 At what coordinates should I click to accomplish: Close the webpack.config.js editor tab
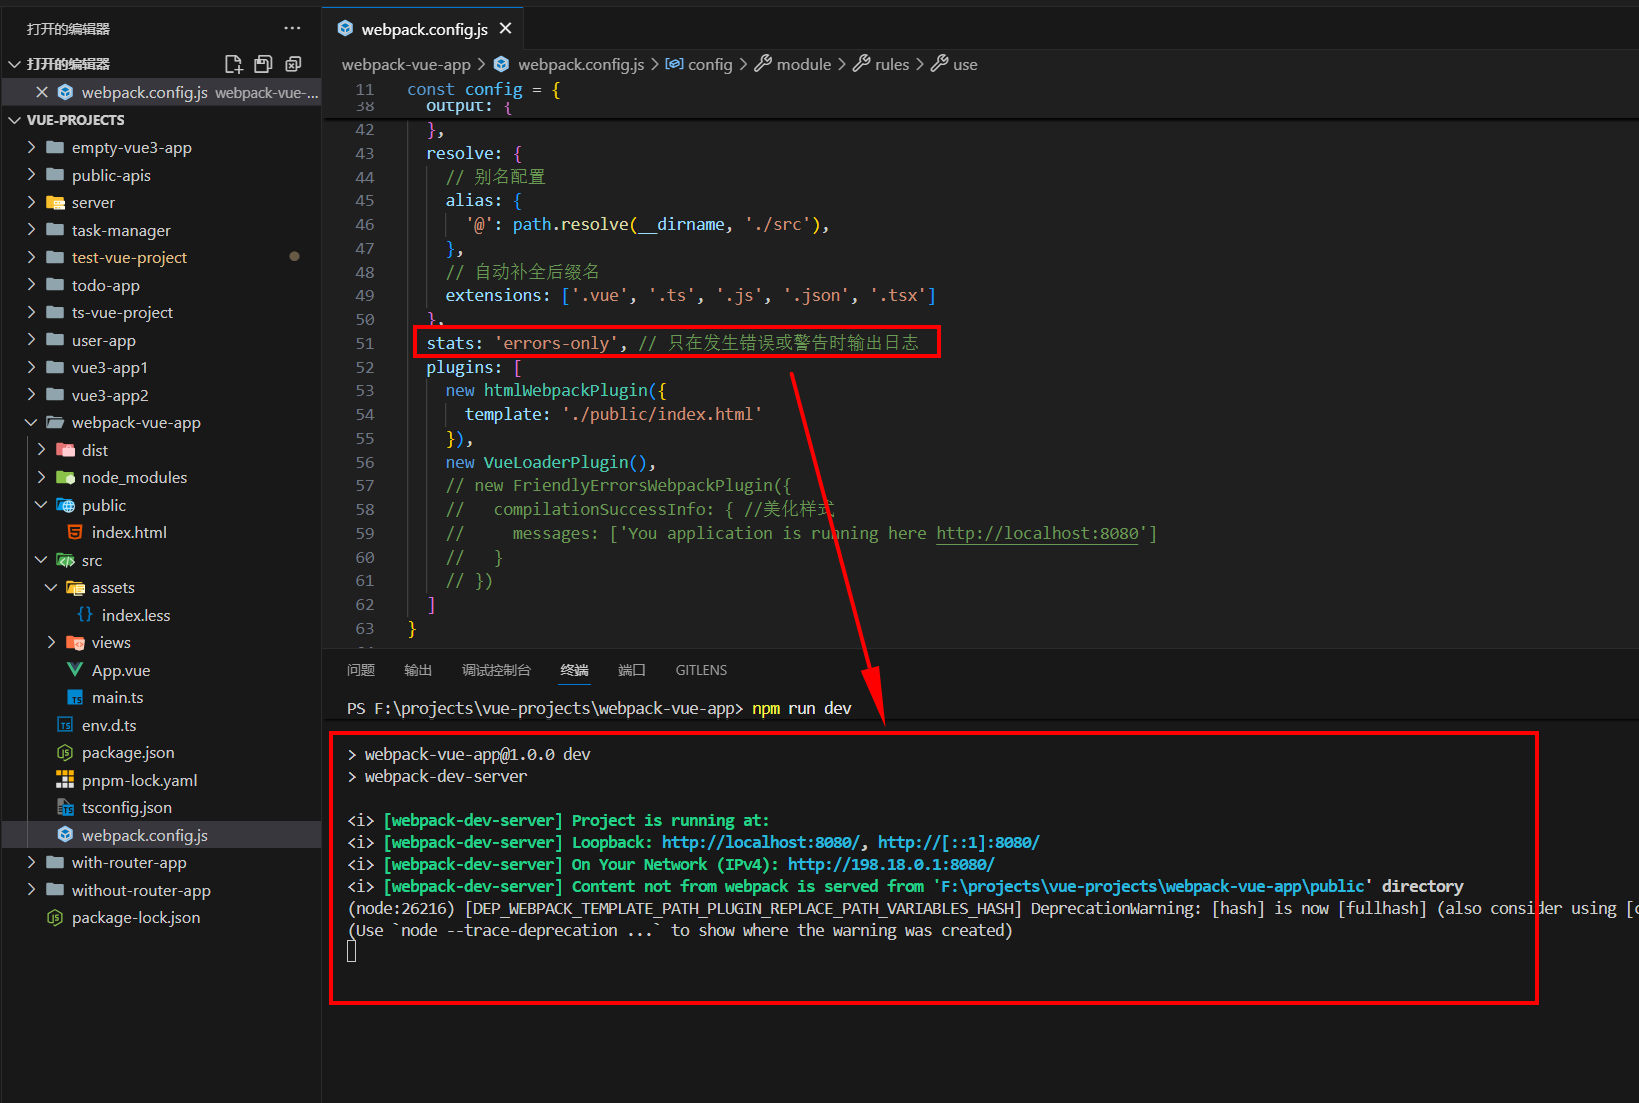pos(505,28)
